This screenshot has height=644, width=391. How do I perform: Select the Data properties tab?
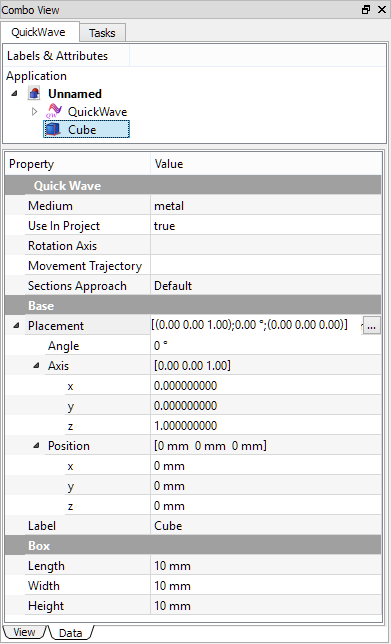click(71, 633)
